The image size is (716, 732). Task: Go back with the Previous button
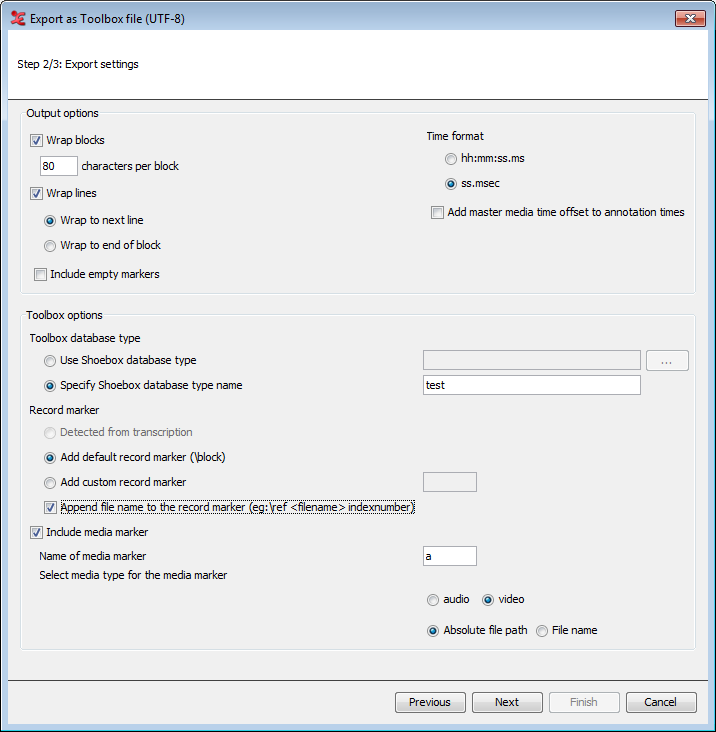click(x=430, y=702)
